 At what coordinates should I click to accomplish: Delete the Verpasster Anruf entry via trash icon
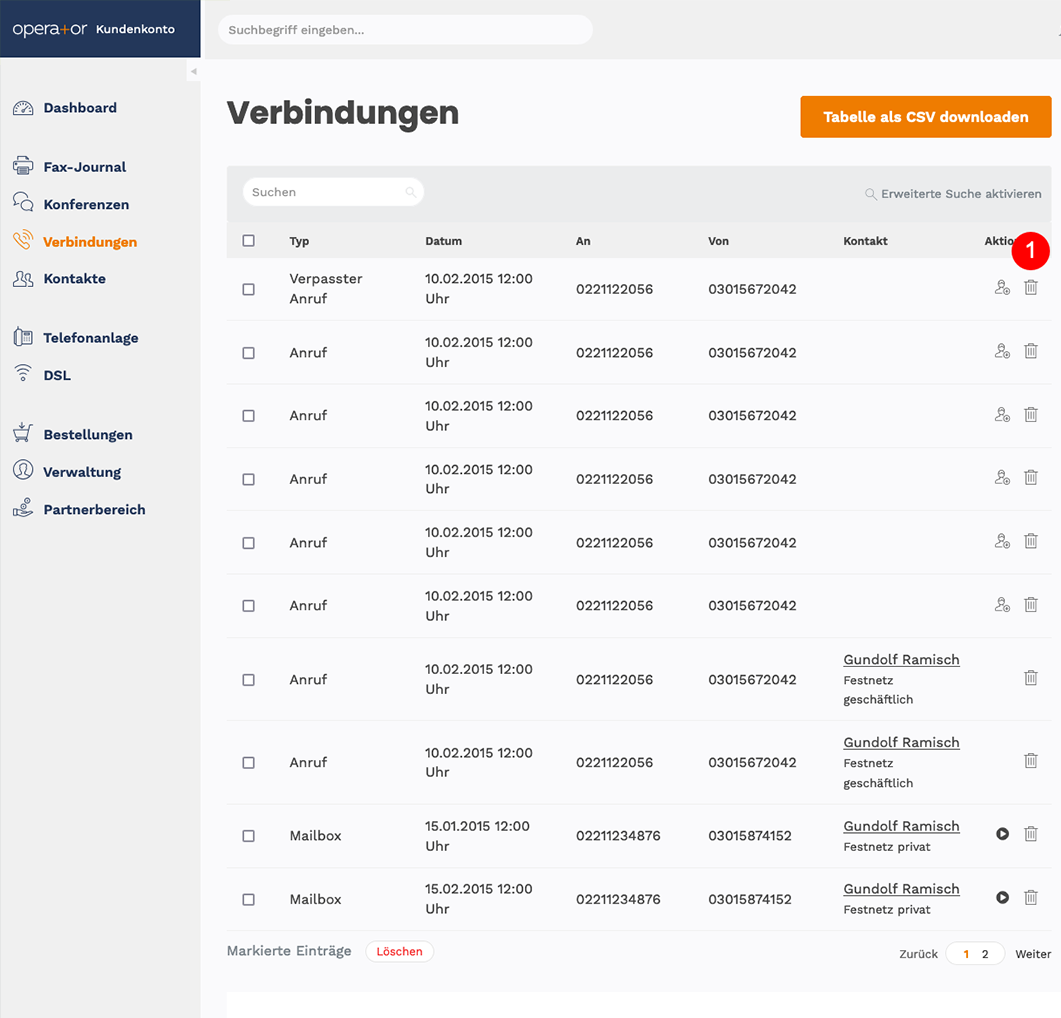coord(1031,288)
